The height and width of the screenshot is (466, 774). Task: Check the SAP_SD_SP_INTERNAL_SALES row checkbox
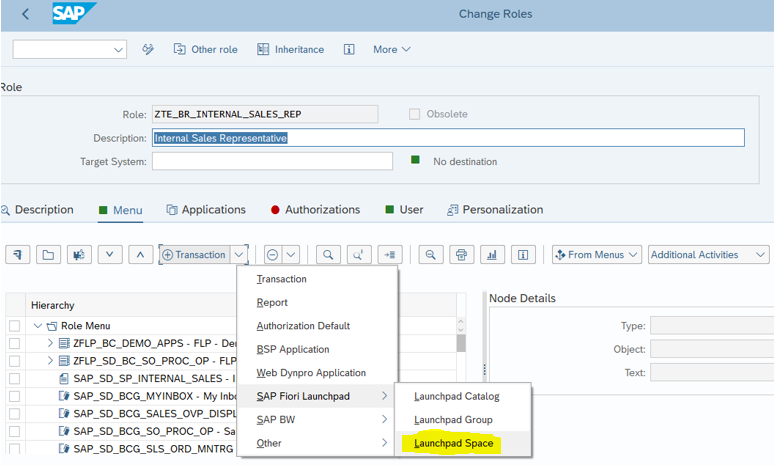point(14,379)
